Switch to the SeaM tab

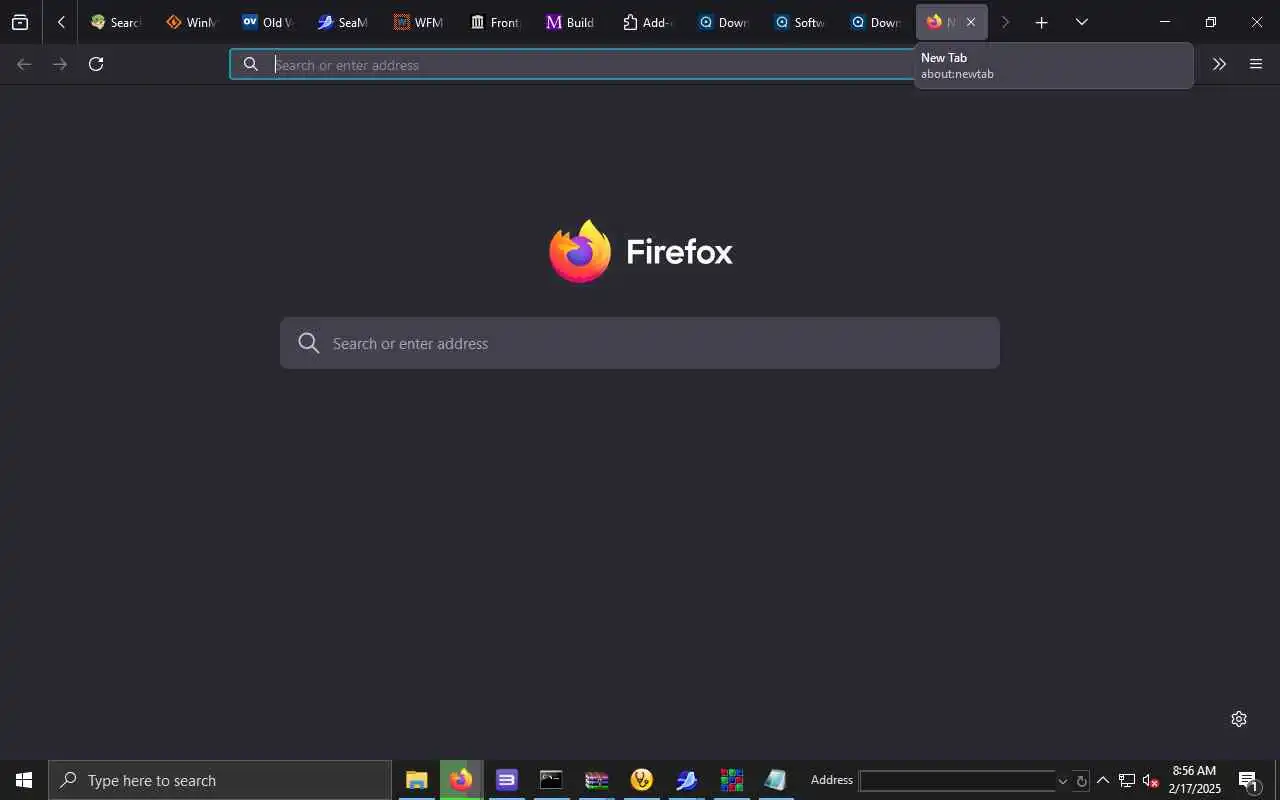click(343, 22)
